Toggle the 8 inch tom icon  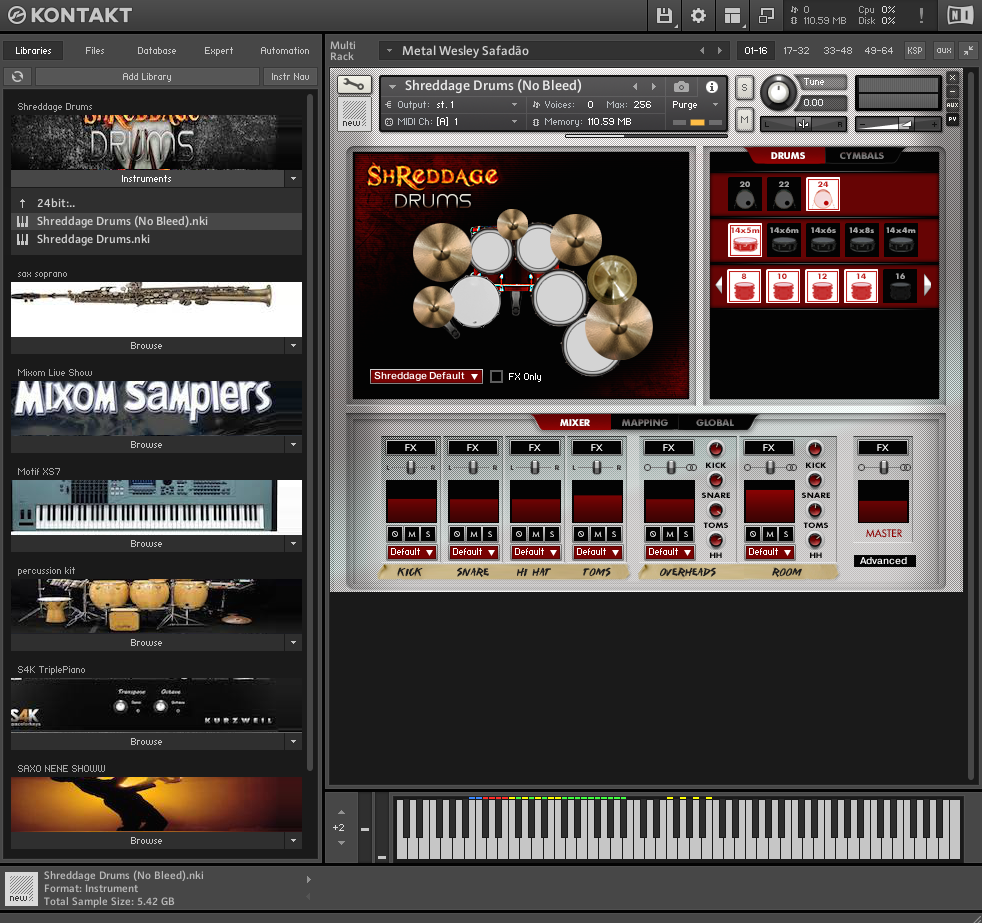pos(744,286)
